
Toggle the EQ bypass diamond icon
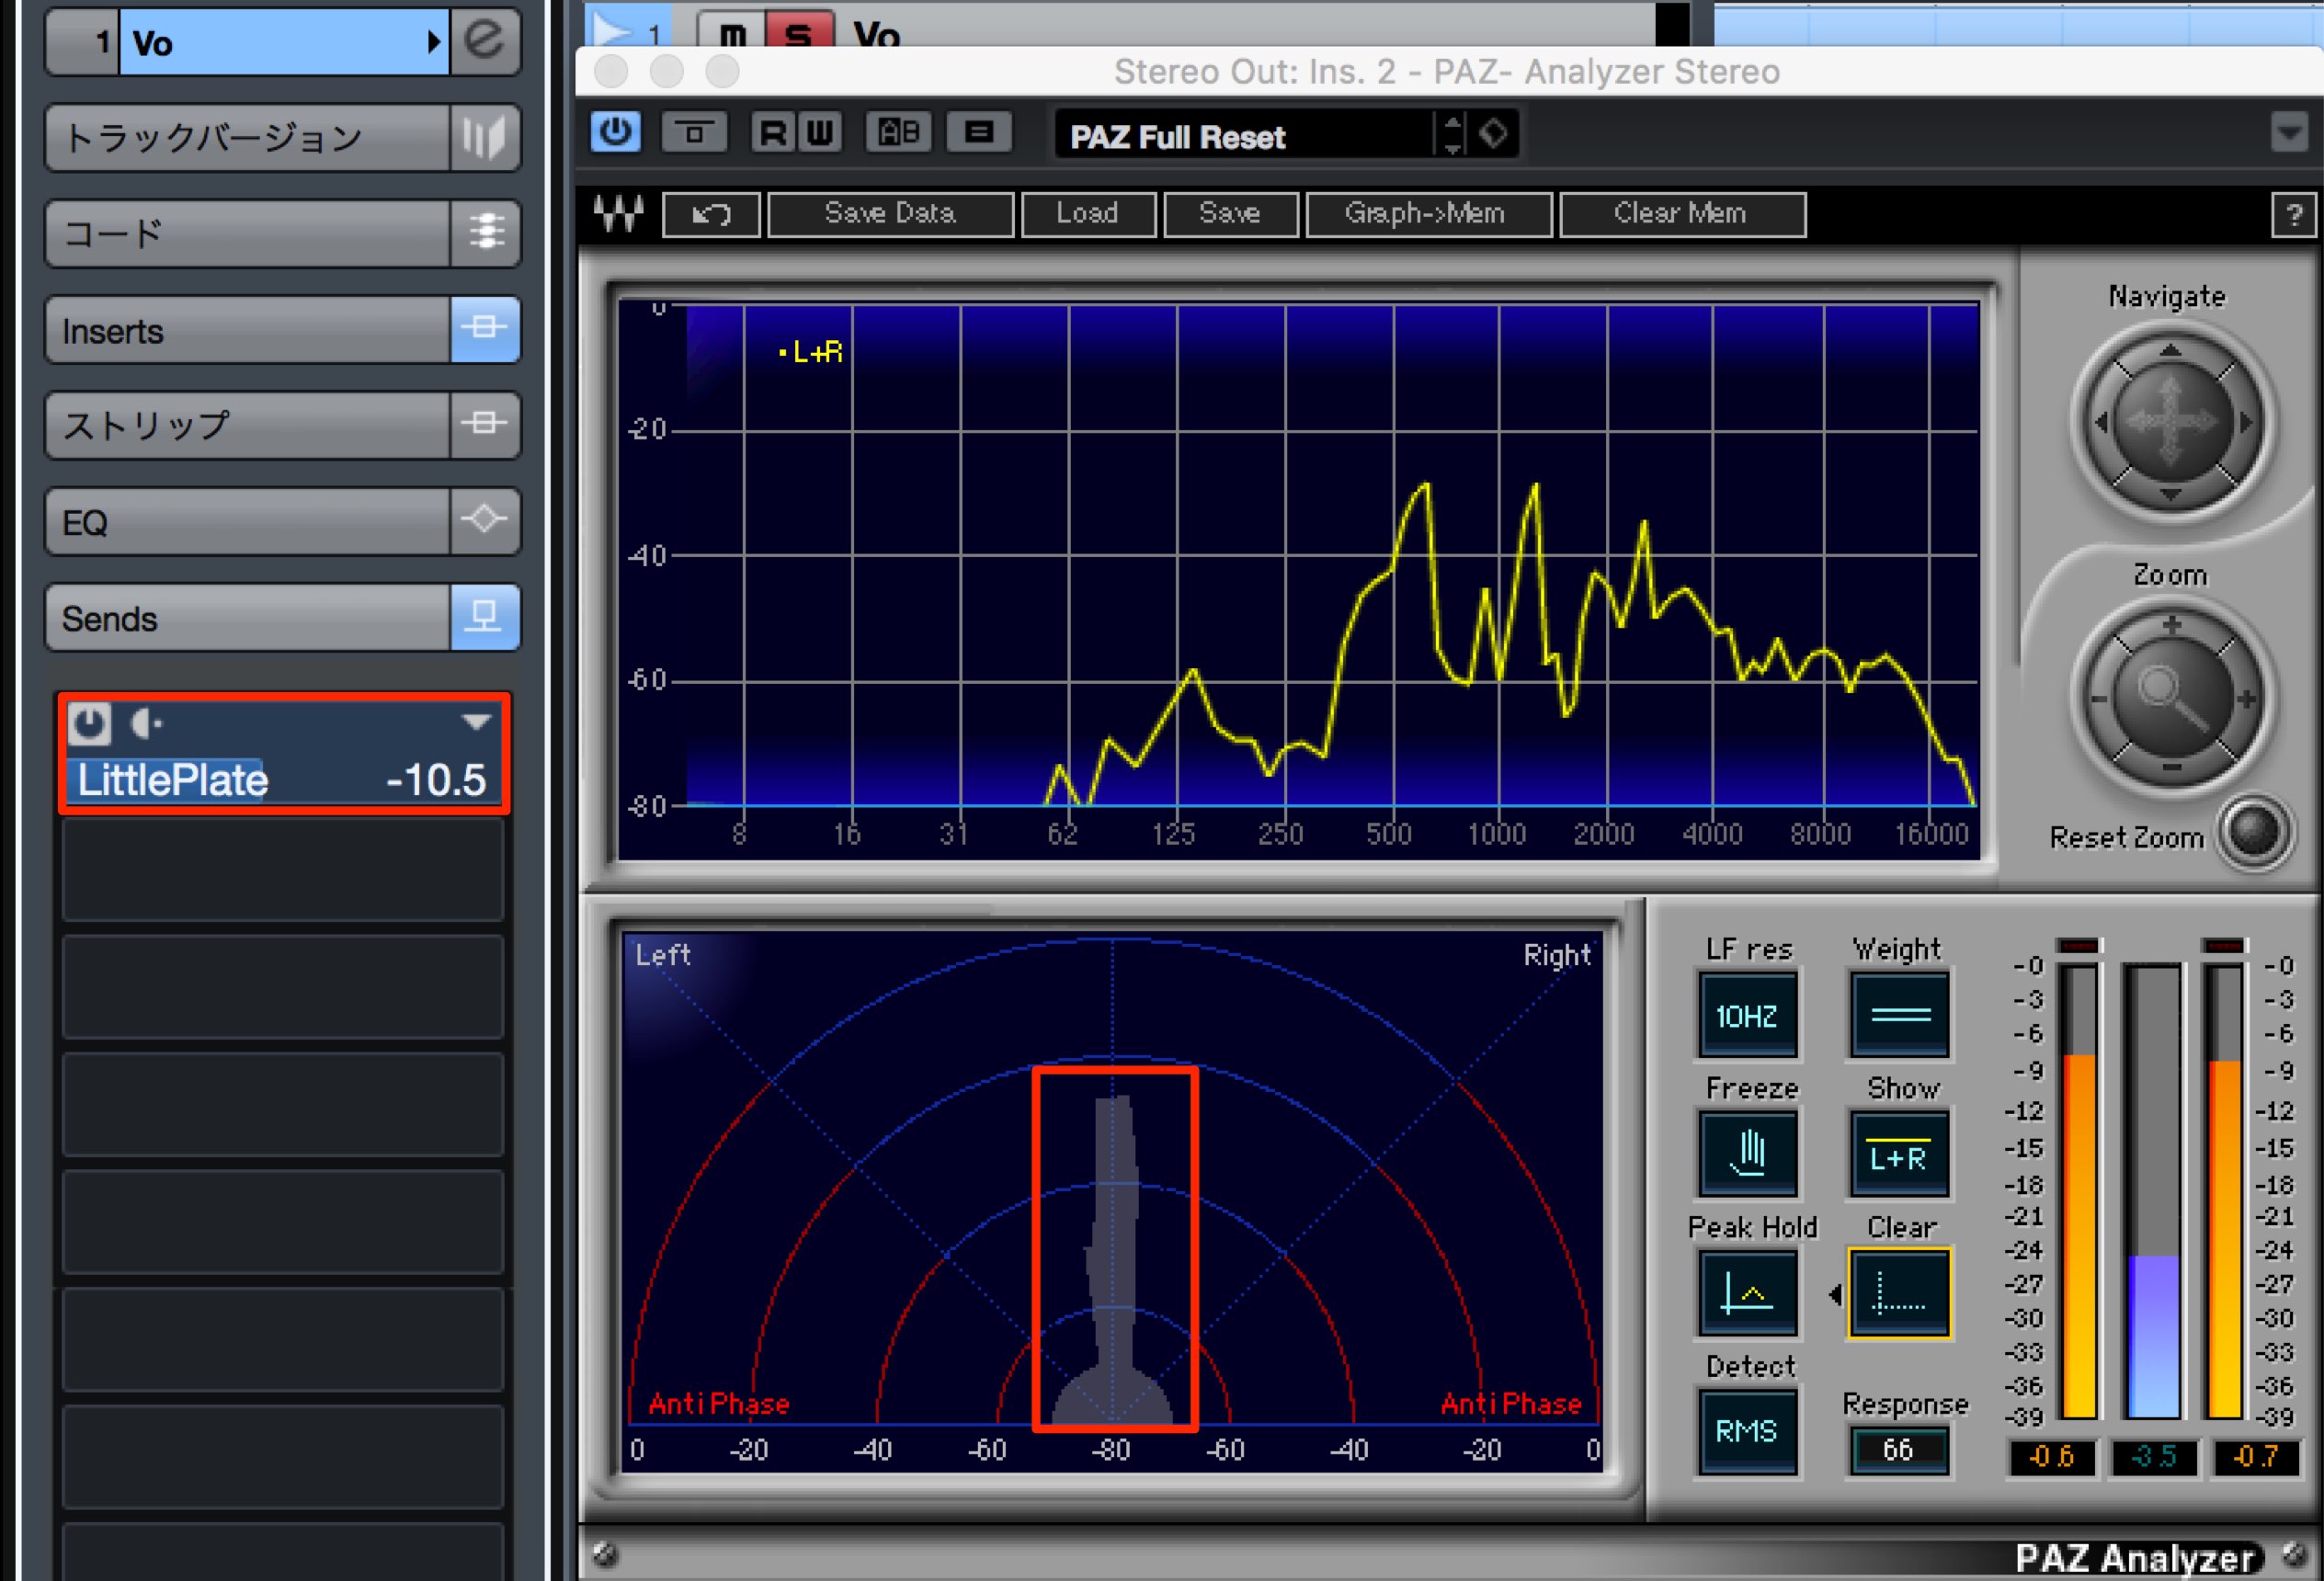[485, 521]
